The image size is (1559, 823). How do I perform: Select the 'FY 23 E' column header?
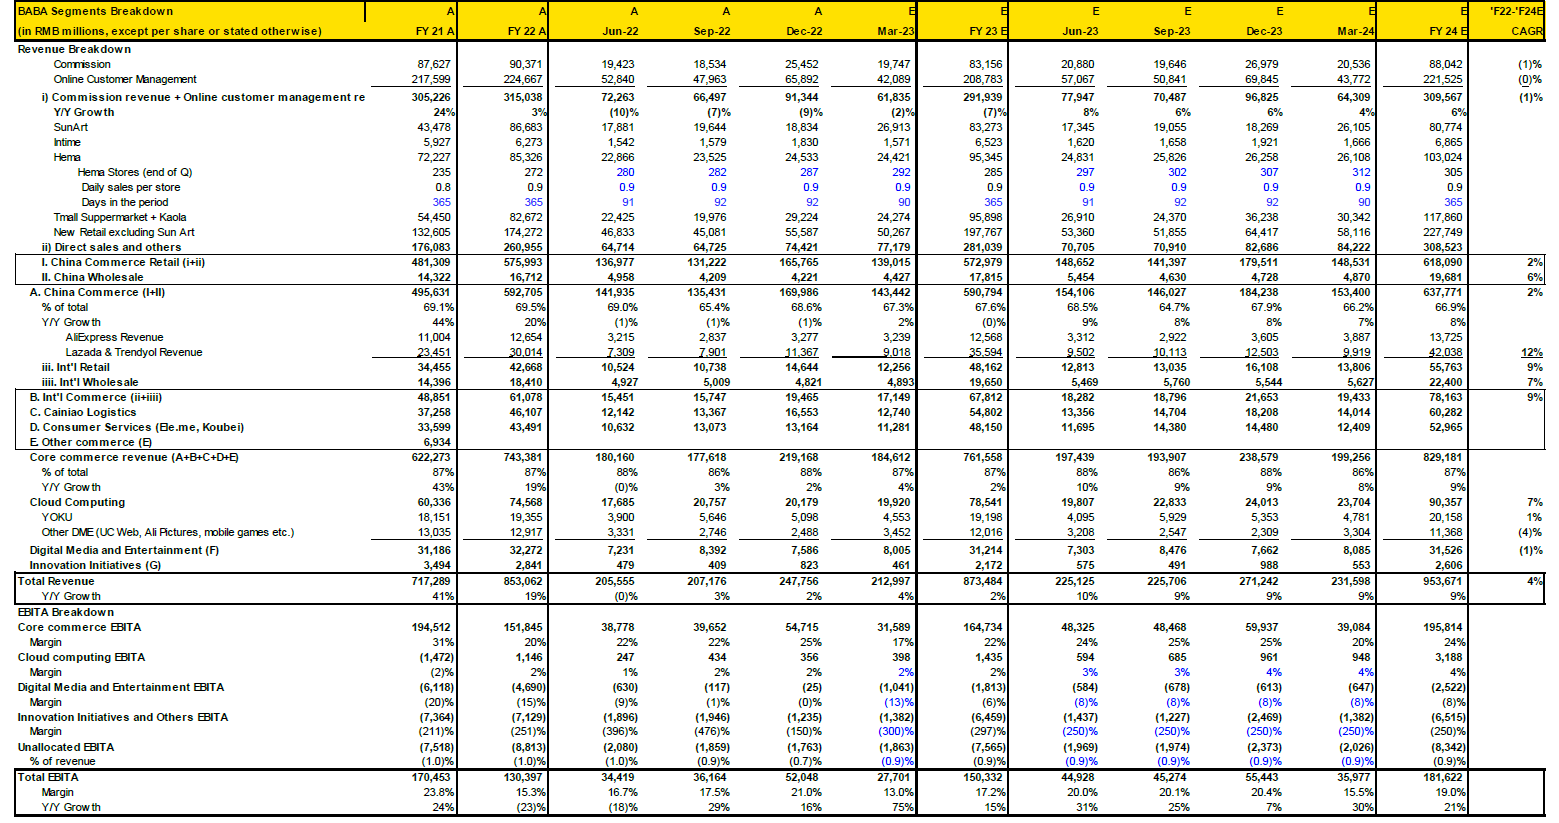click(988, 31)
